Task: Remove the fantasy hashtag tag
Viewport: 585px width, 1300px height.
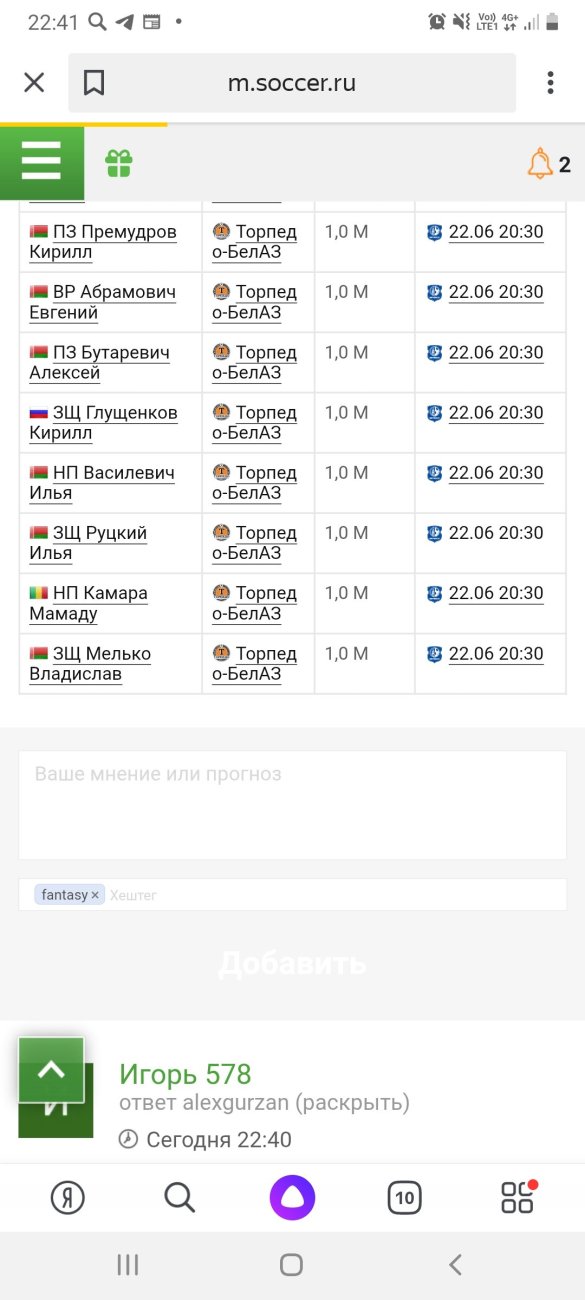Action: pyautogui.click(x=95, y=895)
